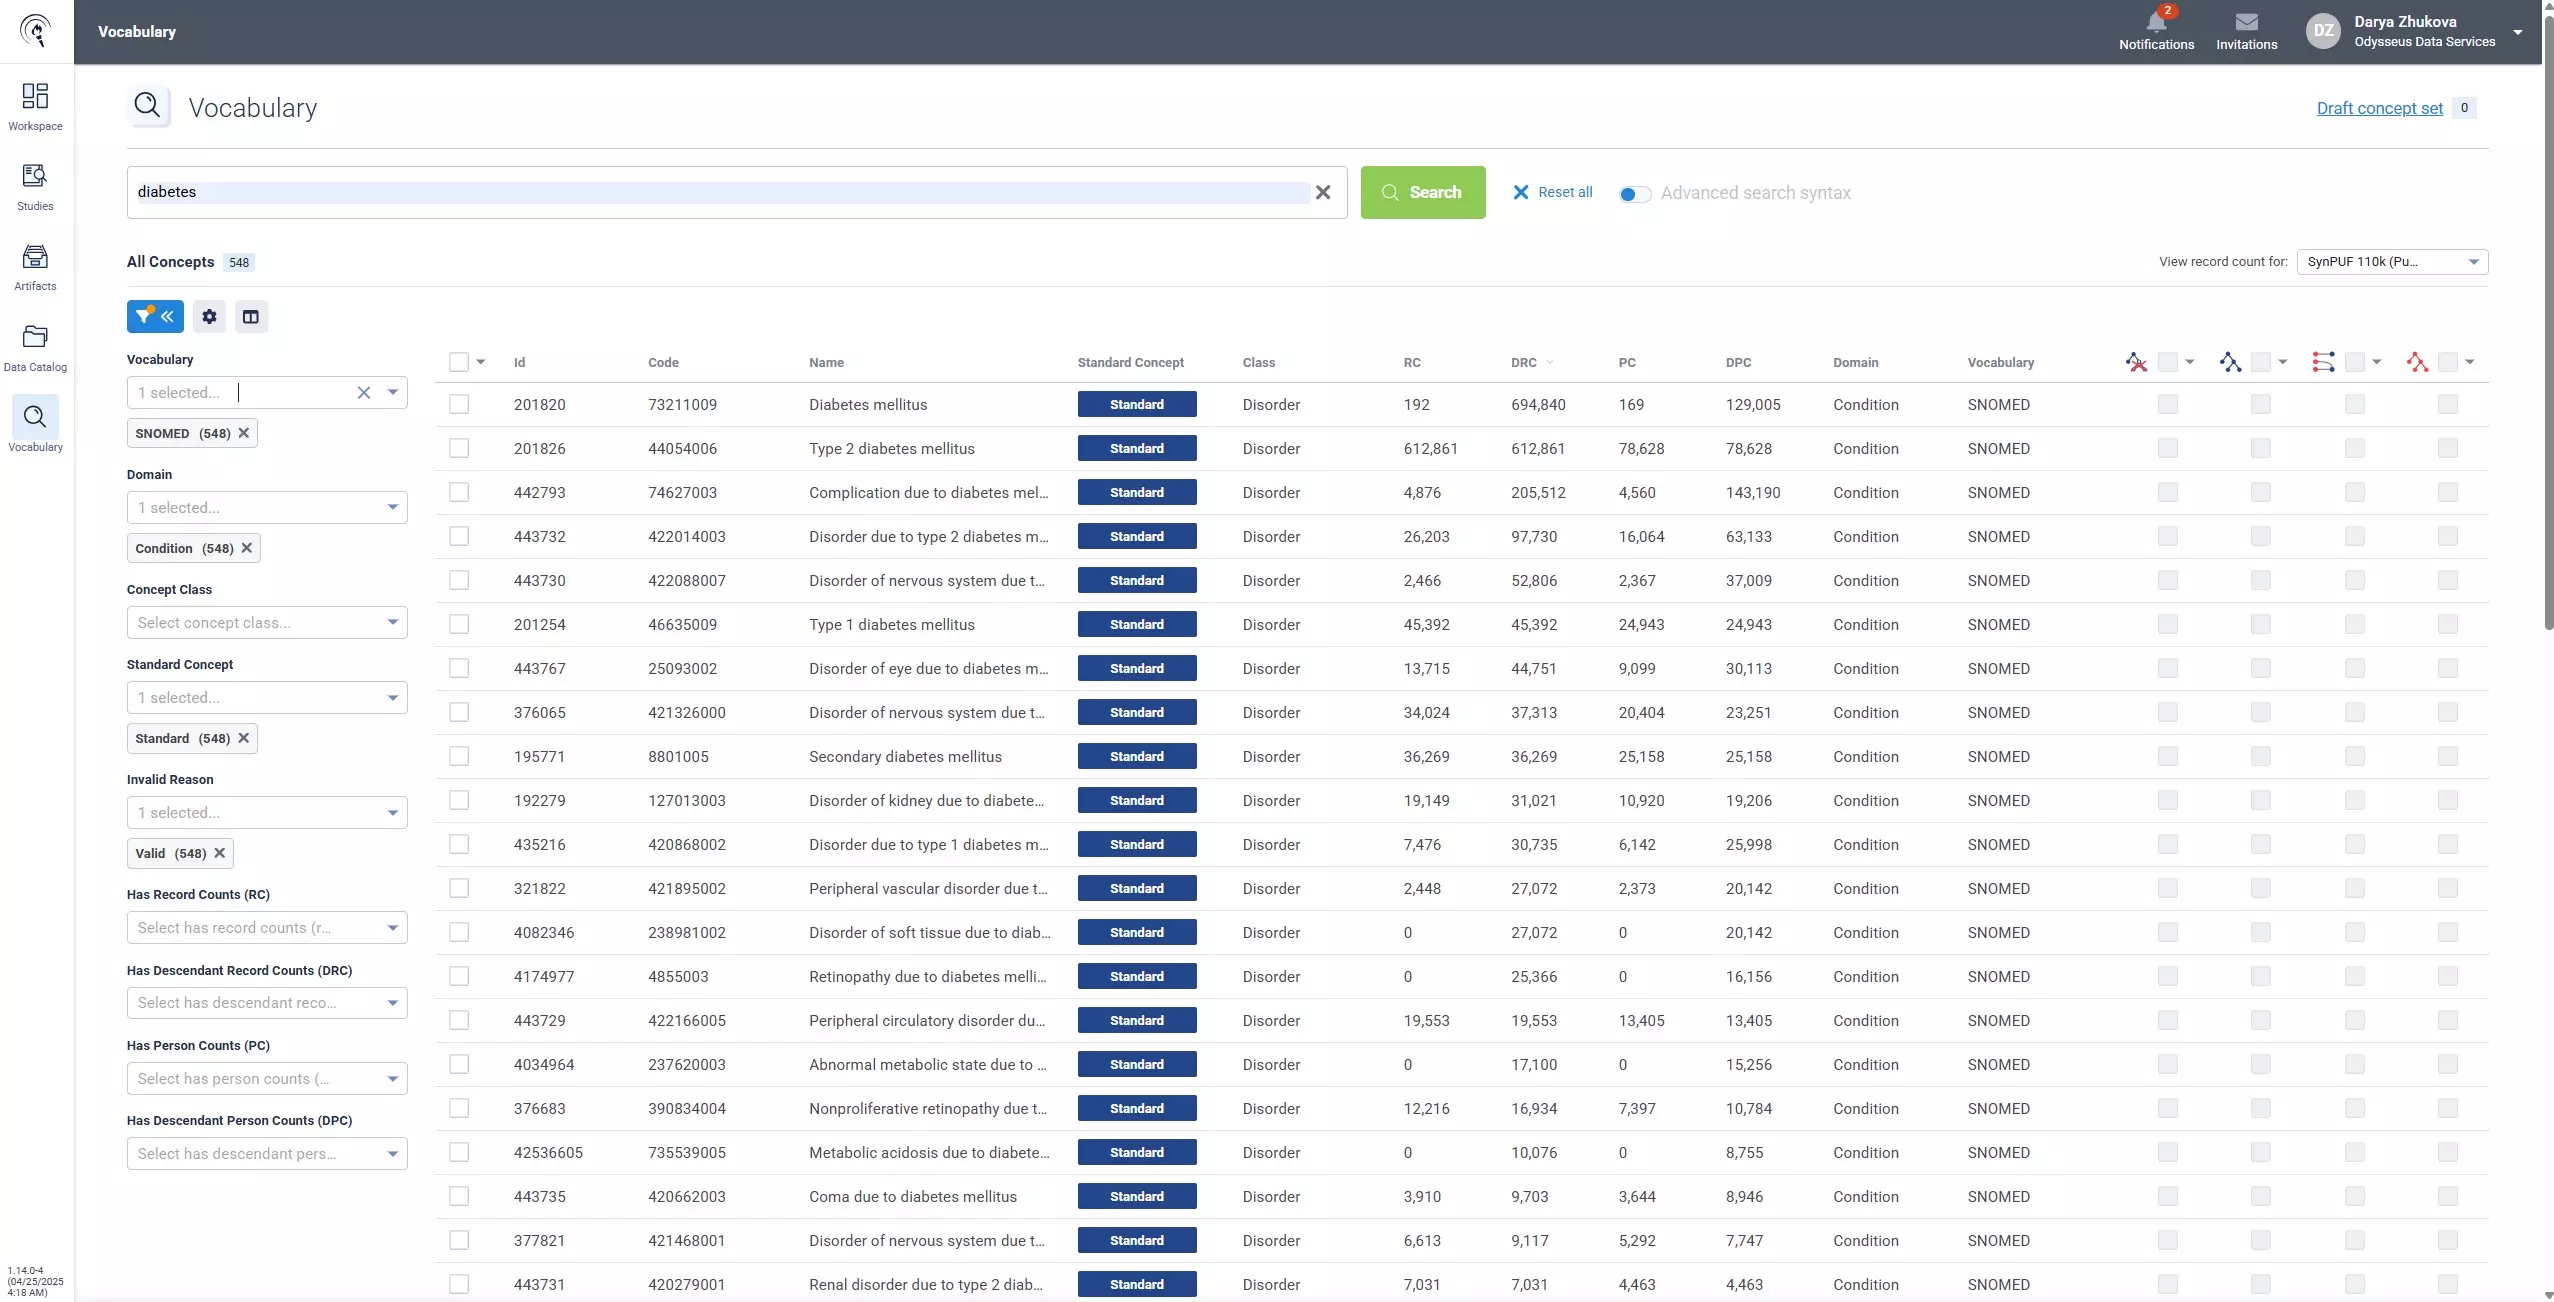This screenshot has height=1302, width=2554.
Task: Open the Draft concept set link
Action: 2379,108
